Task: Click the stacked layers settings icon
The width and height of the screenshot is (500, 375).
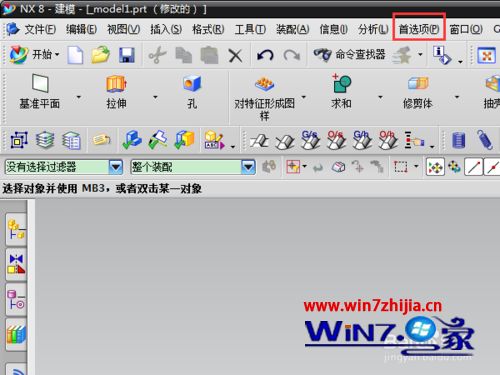Action: click(71, 140)
